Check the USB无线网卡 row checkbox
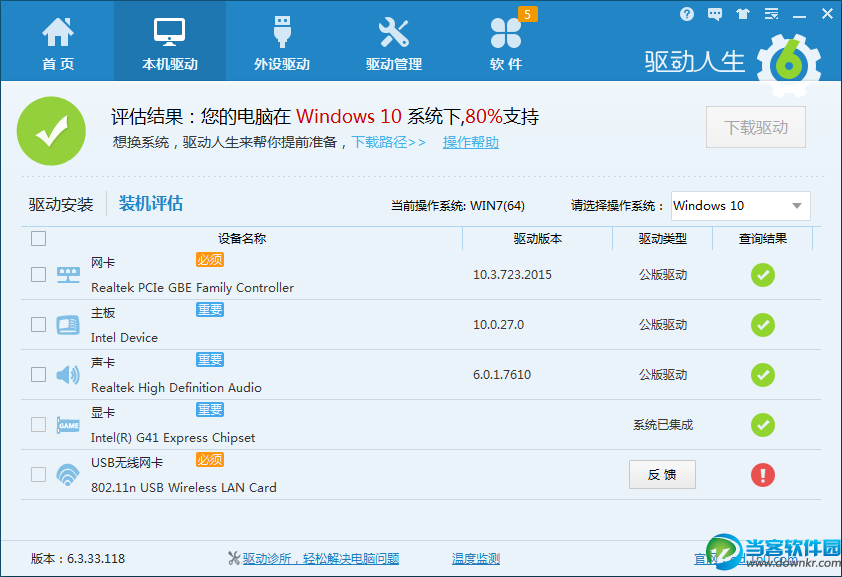842x577 pixels. pos(39,474)
